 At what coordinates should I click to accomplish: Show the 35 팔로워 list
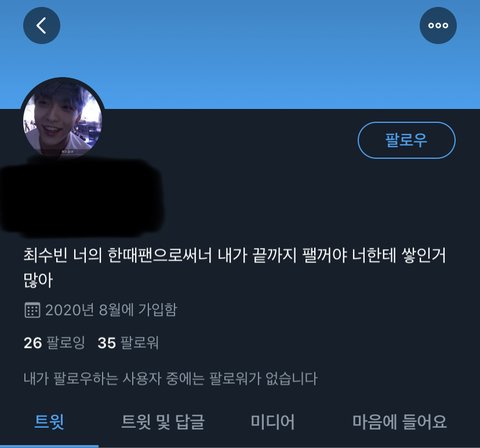click(x=128, y=343)
